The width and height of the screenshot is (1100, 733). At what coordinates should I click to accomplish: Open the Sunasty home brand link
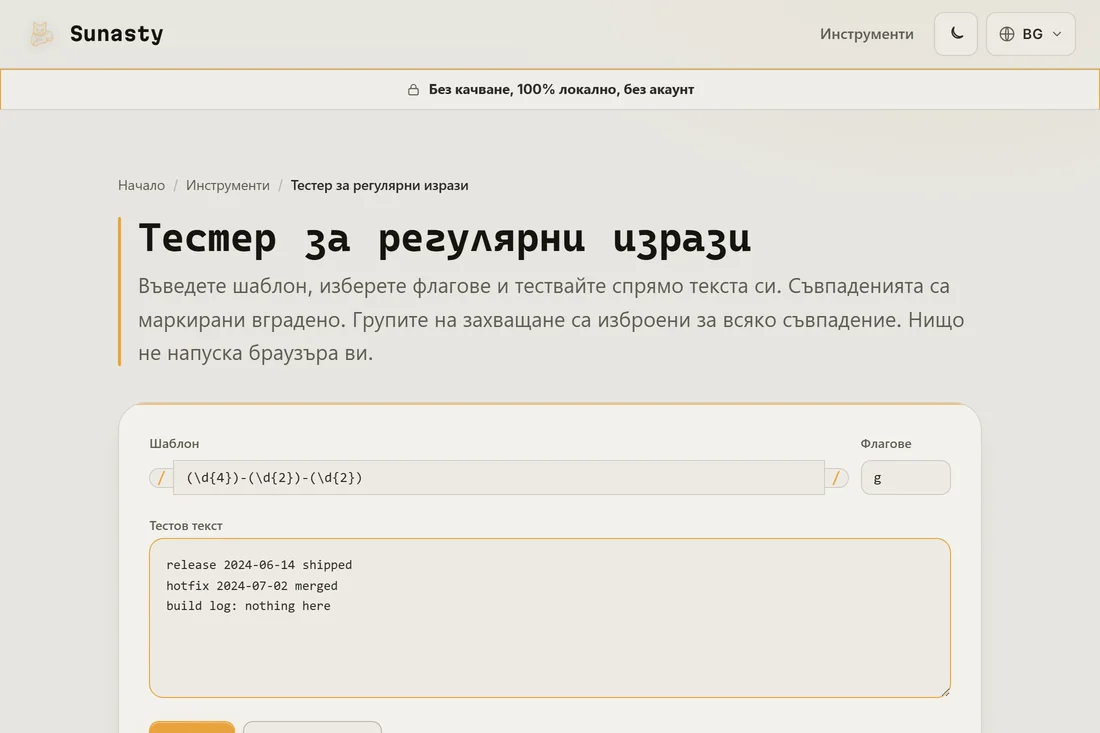click(96, 34)
